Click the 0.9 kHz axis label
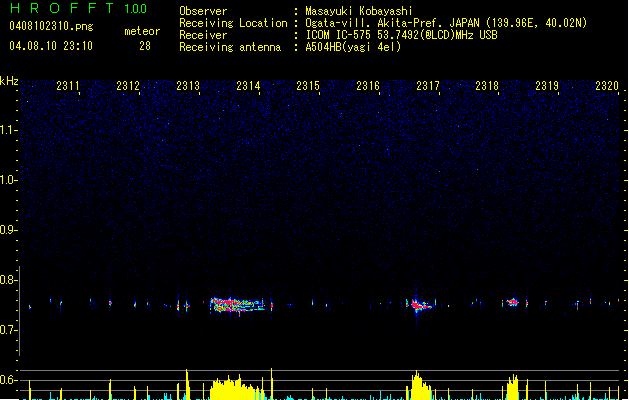The image size is (629, 400). pyautogui.click(x=8, y=230)
